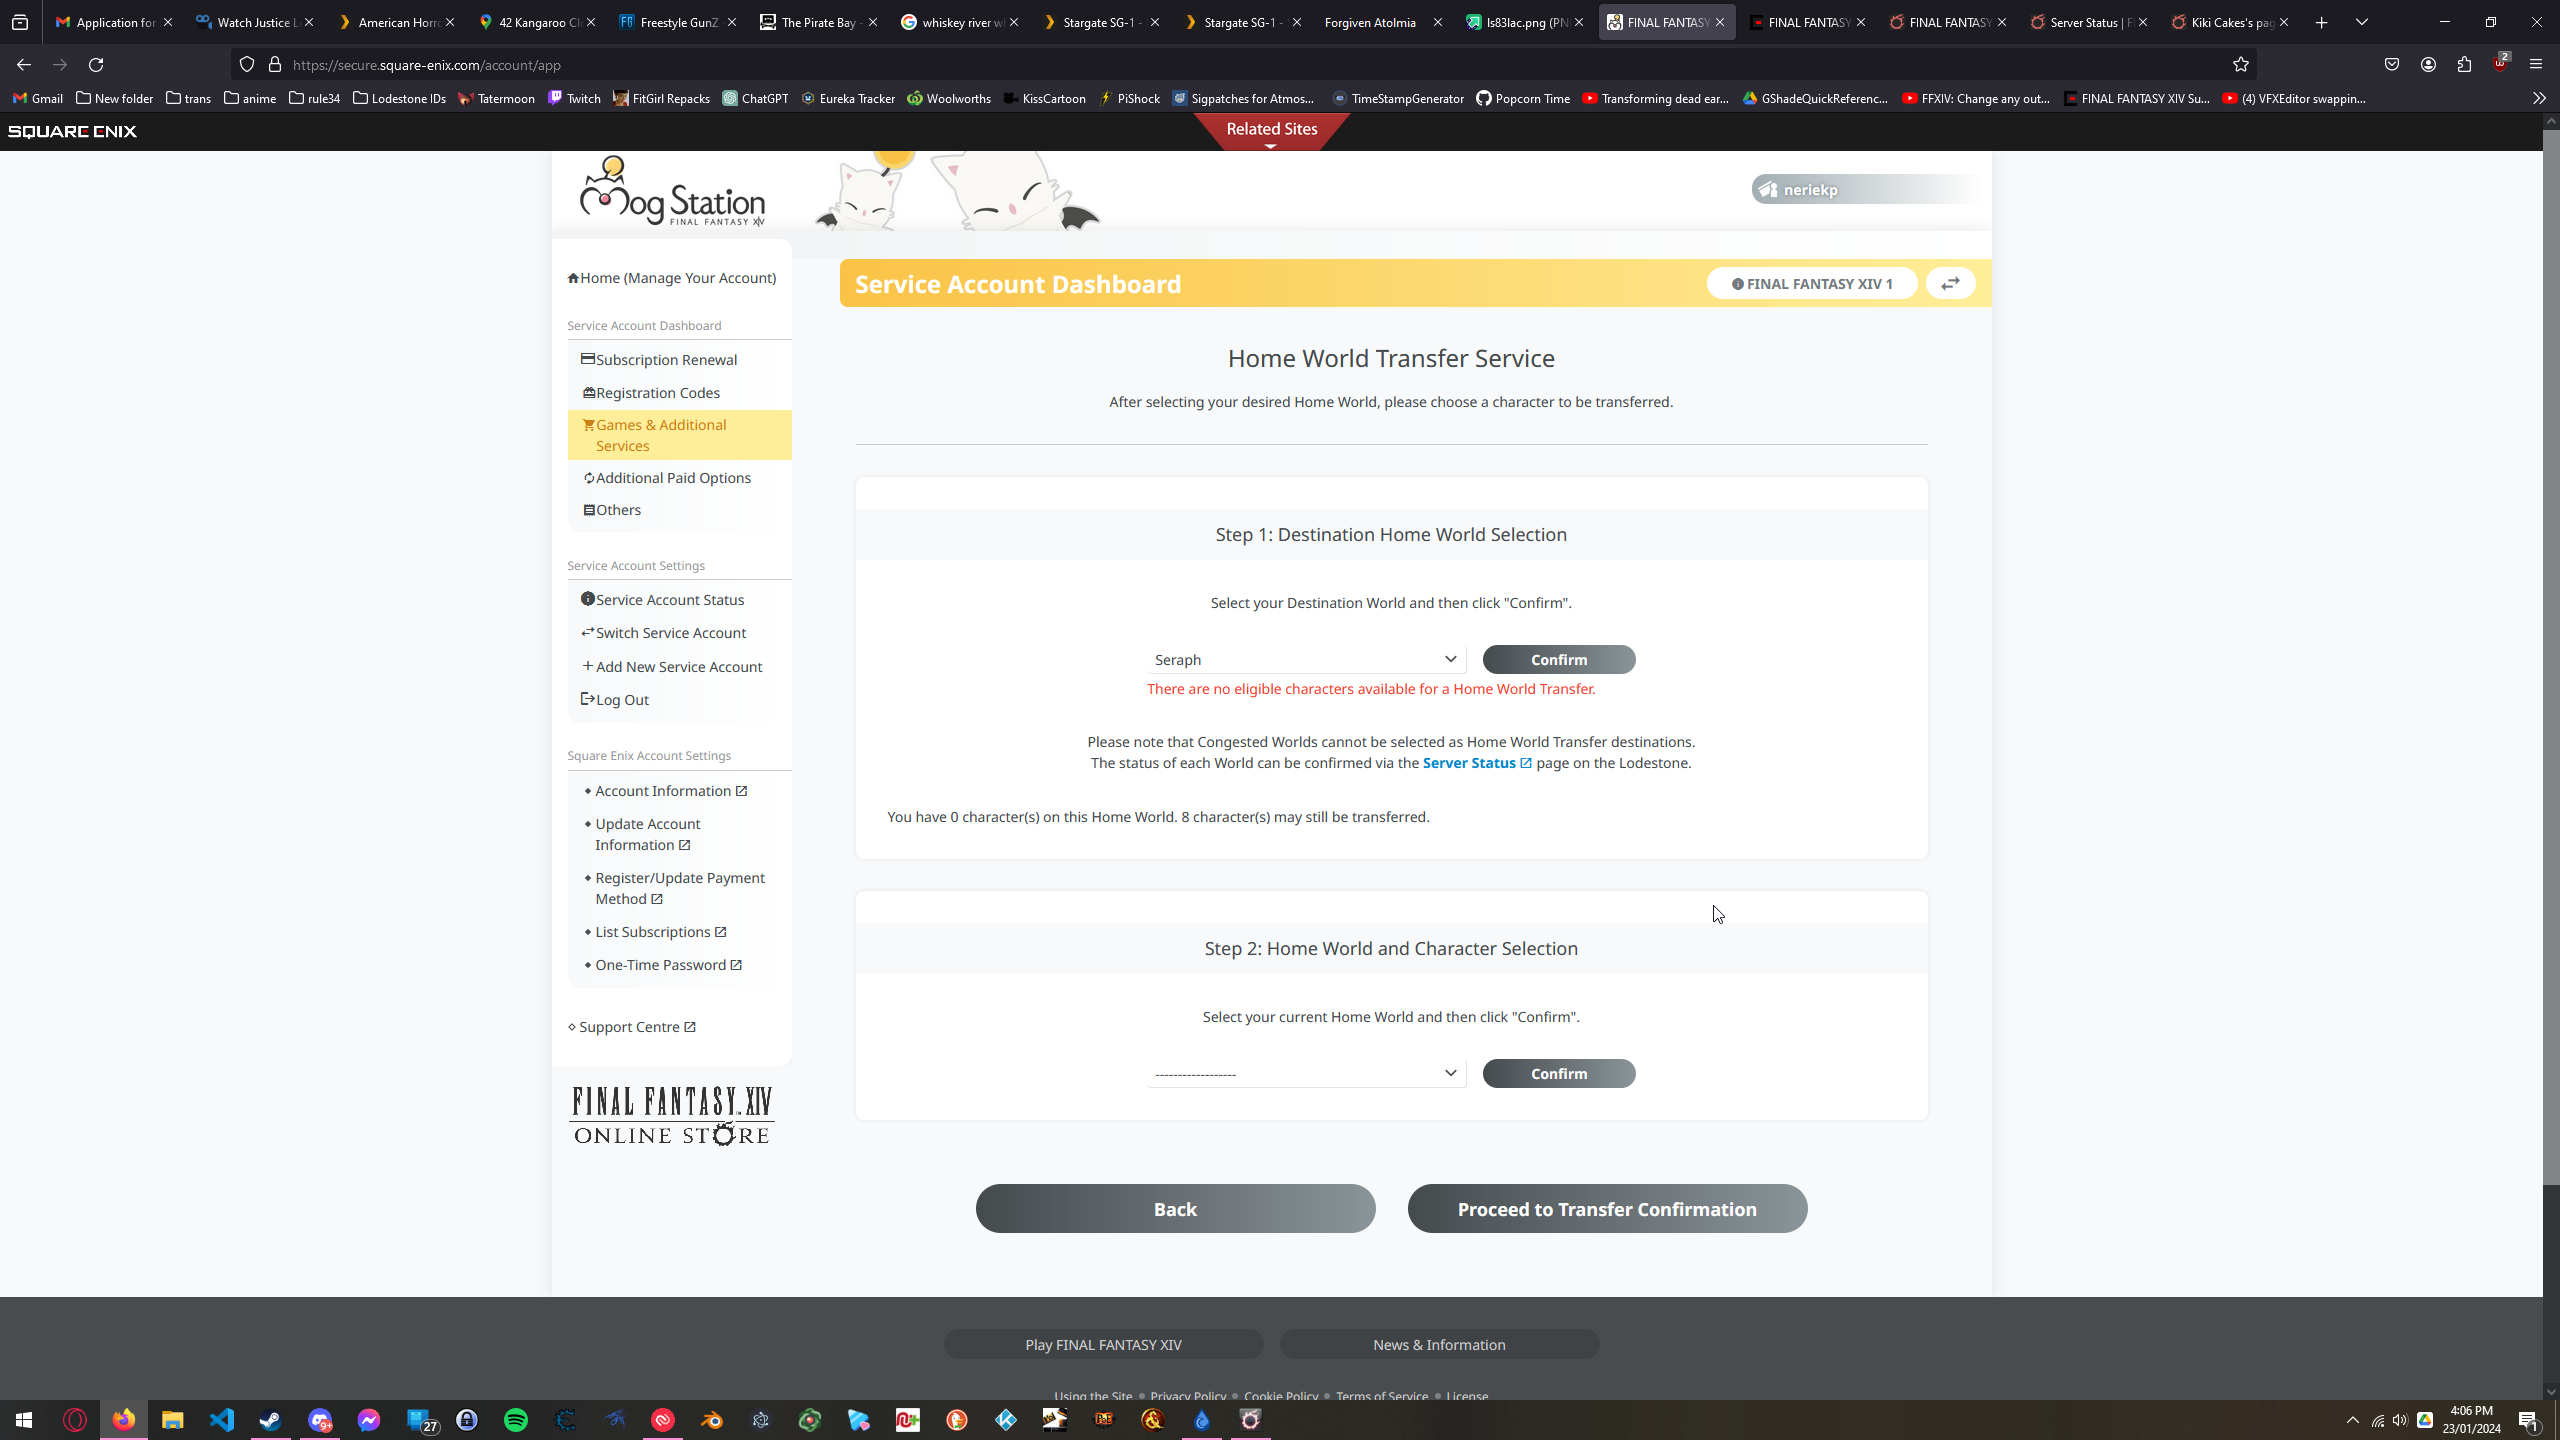The image size is (2560, 1440).
Task: Open the Eureka Tracker bookmark
Action: [x=848, y=98]
